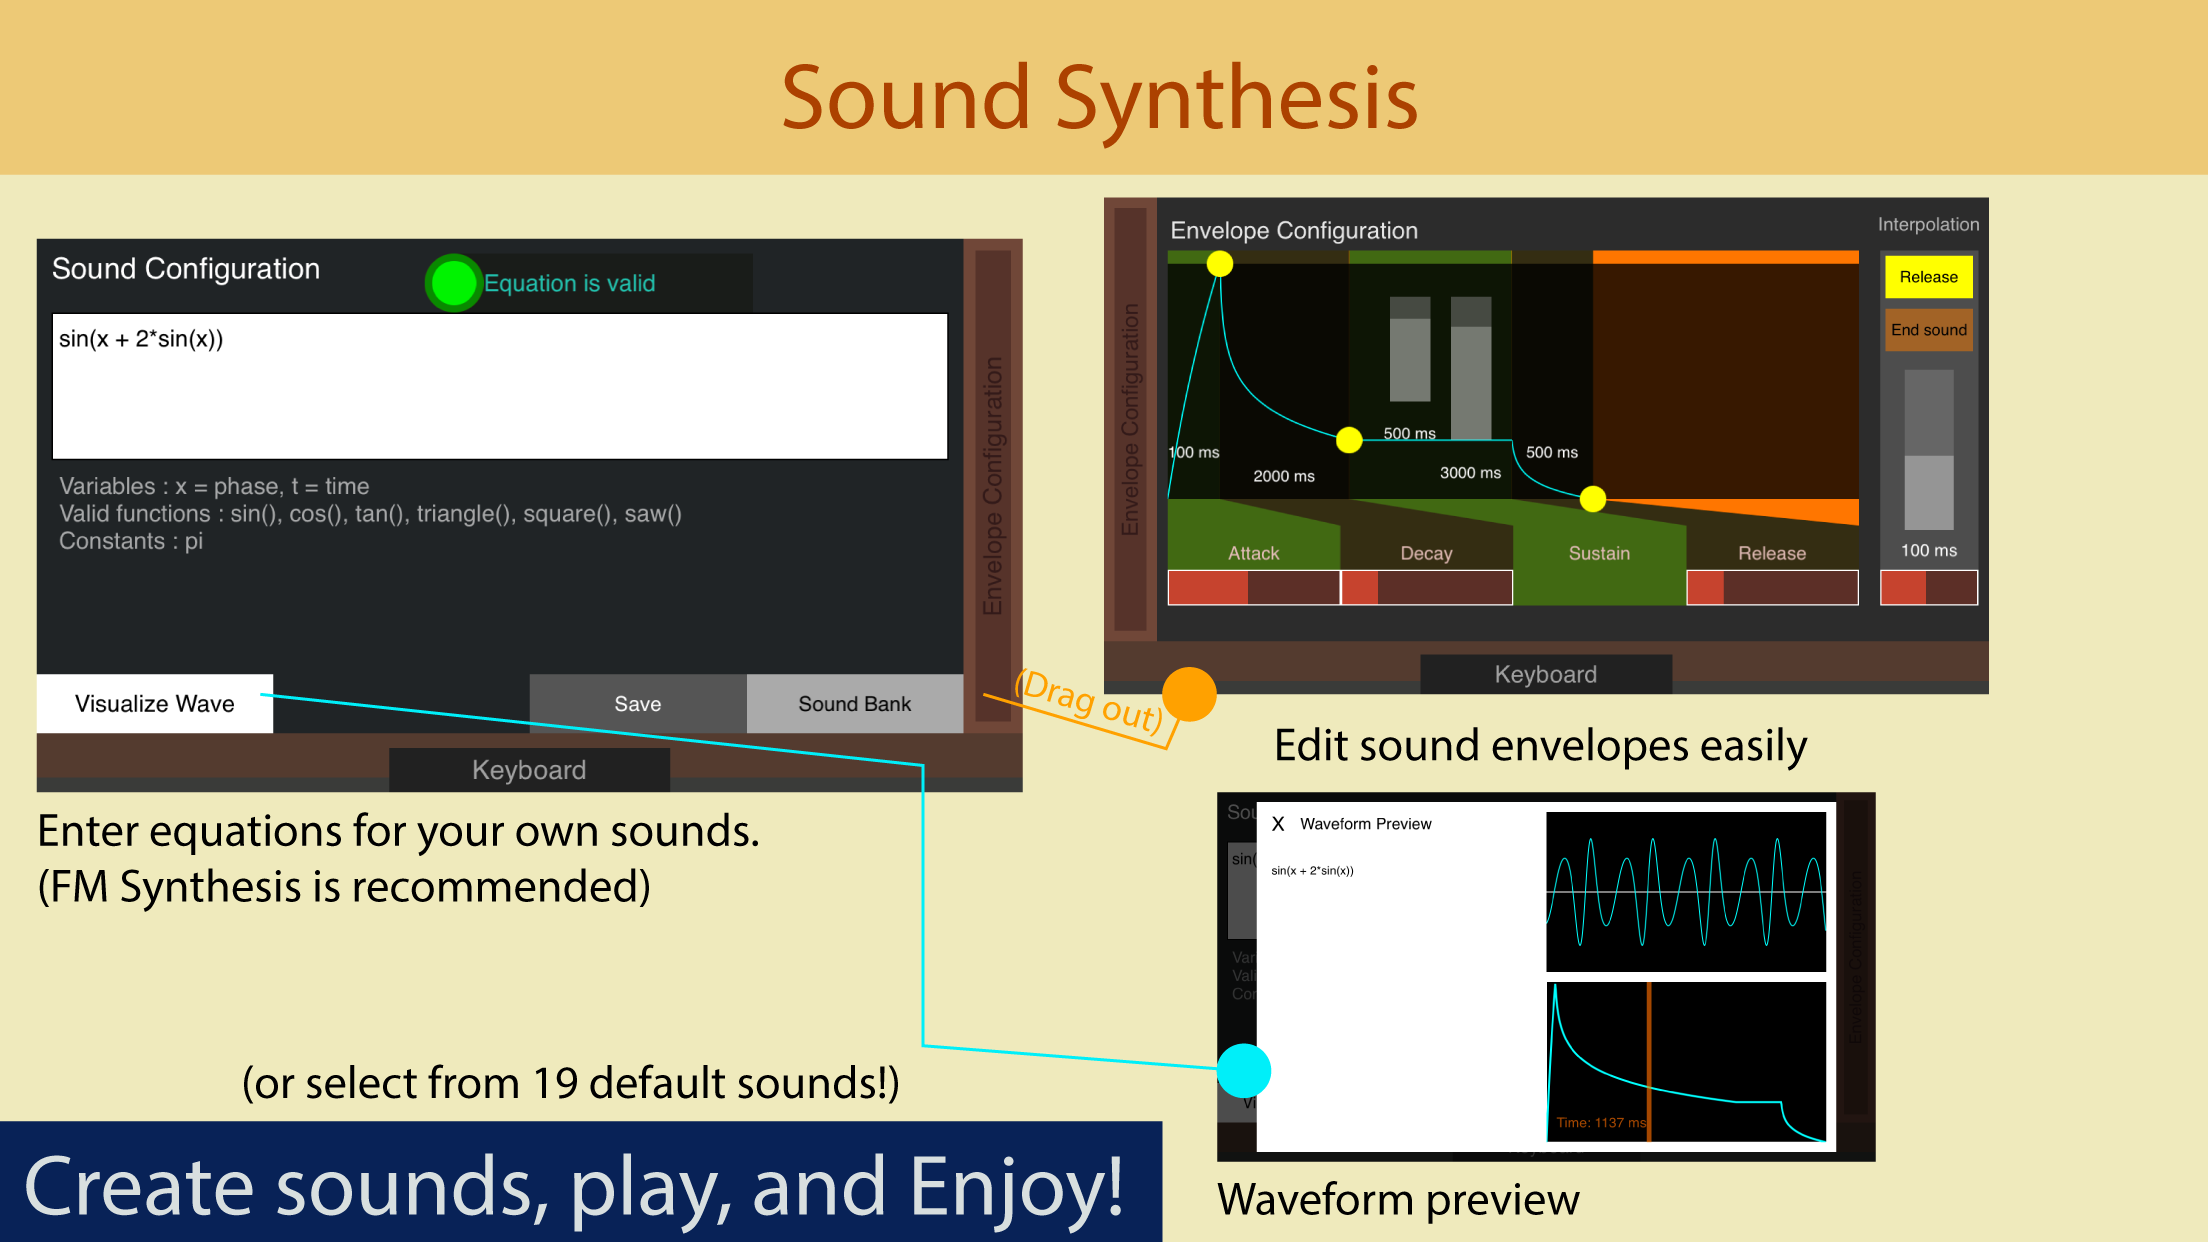Click the red slider bar under Decay
This screenshot has width=2208, height=1242.
(x=1426, y=588)
